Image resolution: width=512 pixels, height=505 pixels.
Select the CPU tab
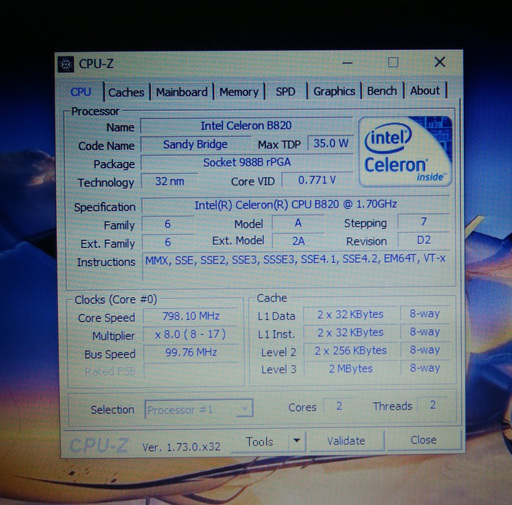(x=81, y=92)
